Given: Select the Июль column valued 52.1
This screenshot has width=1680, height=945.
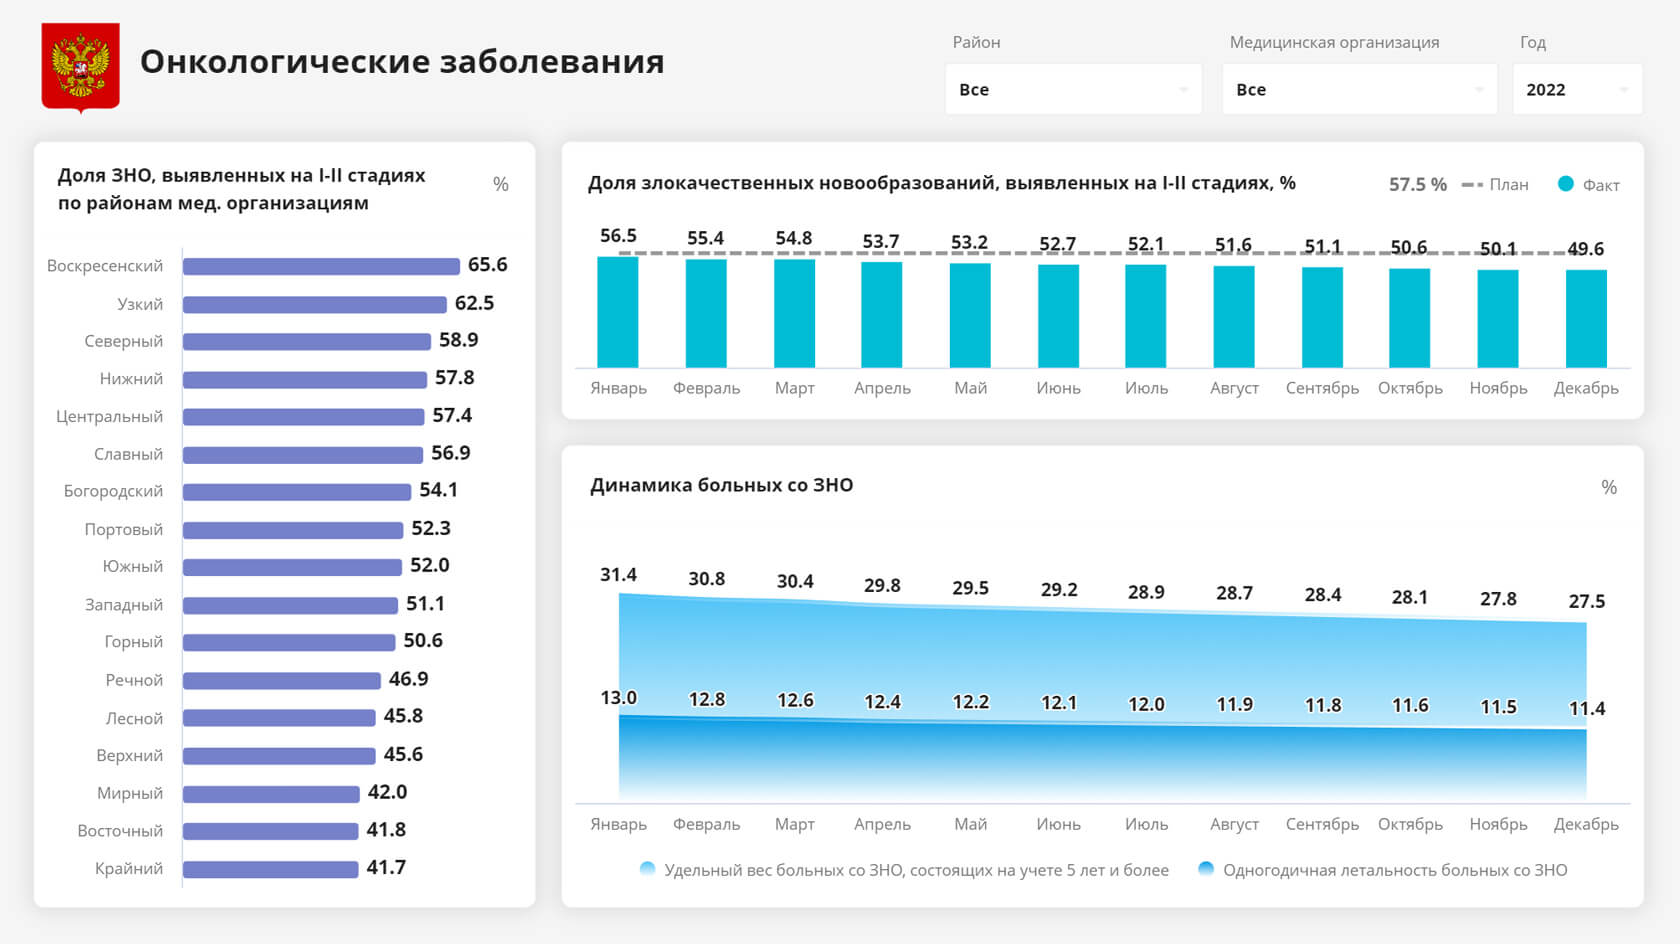Looking at the screenshot, I should [x=1146, y=316].
